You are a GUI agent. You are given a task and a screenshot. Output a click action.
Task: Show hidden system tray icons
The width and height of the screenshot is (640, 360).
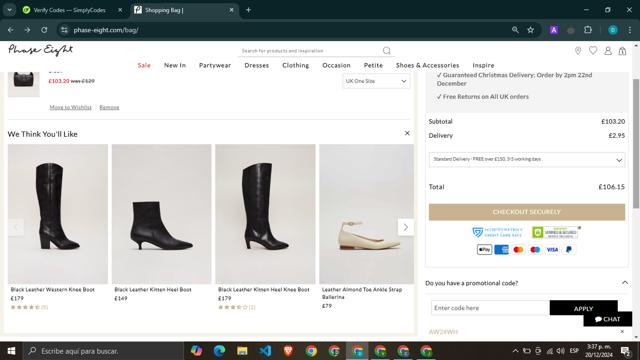pyautogui.click(x=515, y=351)
